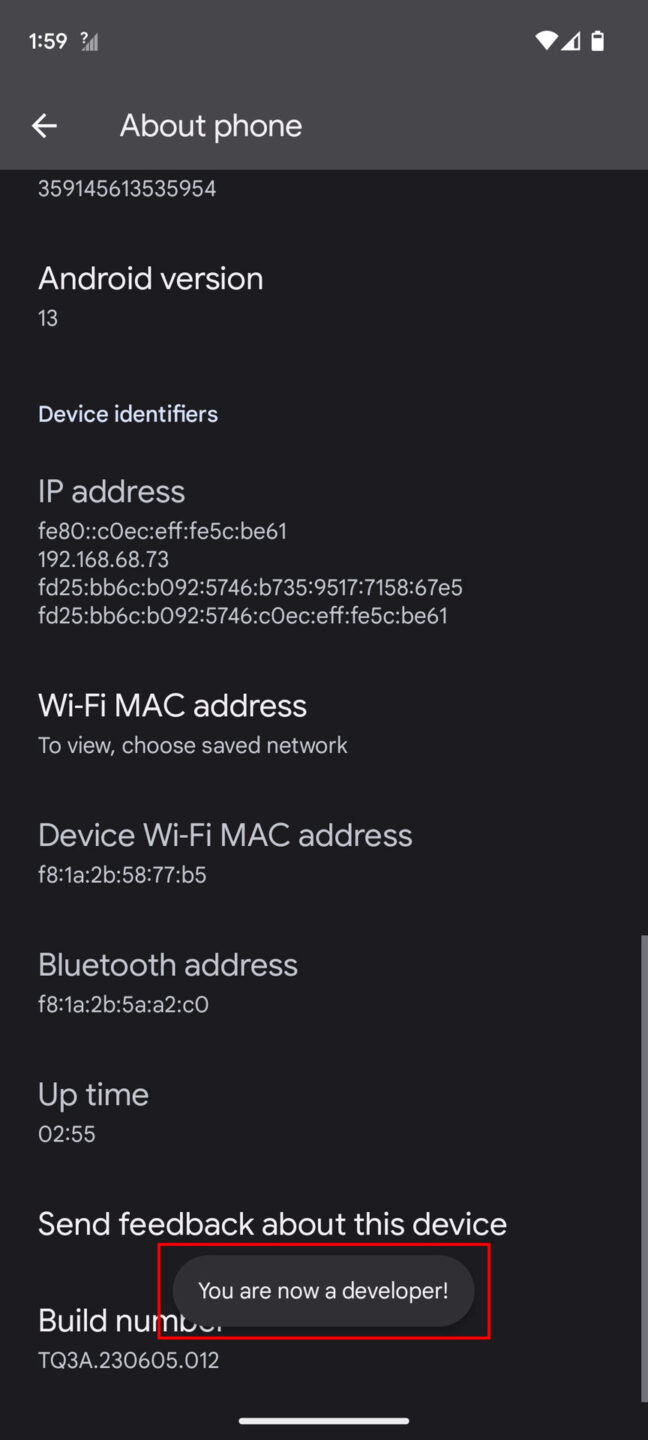This screenshot has height=1440, width=648.
Task: Select the Bluetooth address entry
Action: pos(167,982)
